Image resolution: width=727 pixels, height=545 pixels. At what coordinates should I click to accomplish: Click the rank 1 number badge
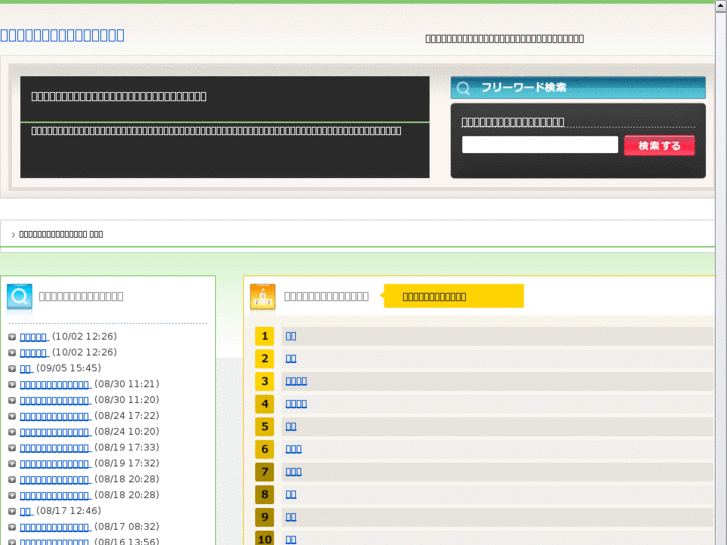[264, 336]
